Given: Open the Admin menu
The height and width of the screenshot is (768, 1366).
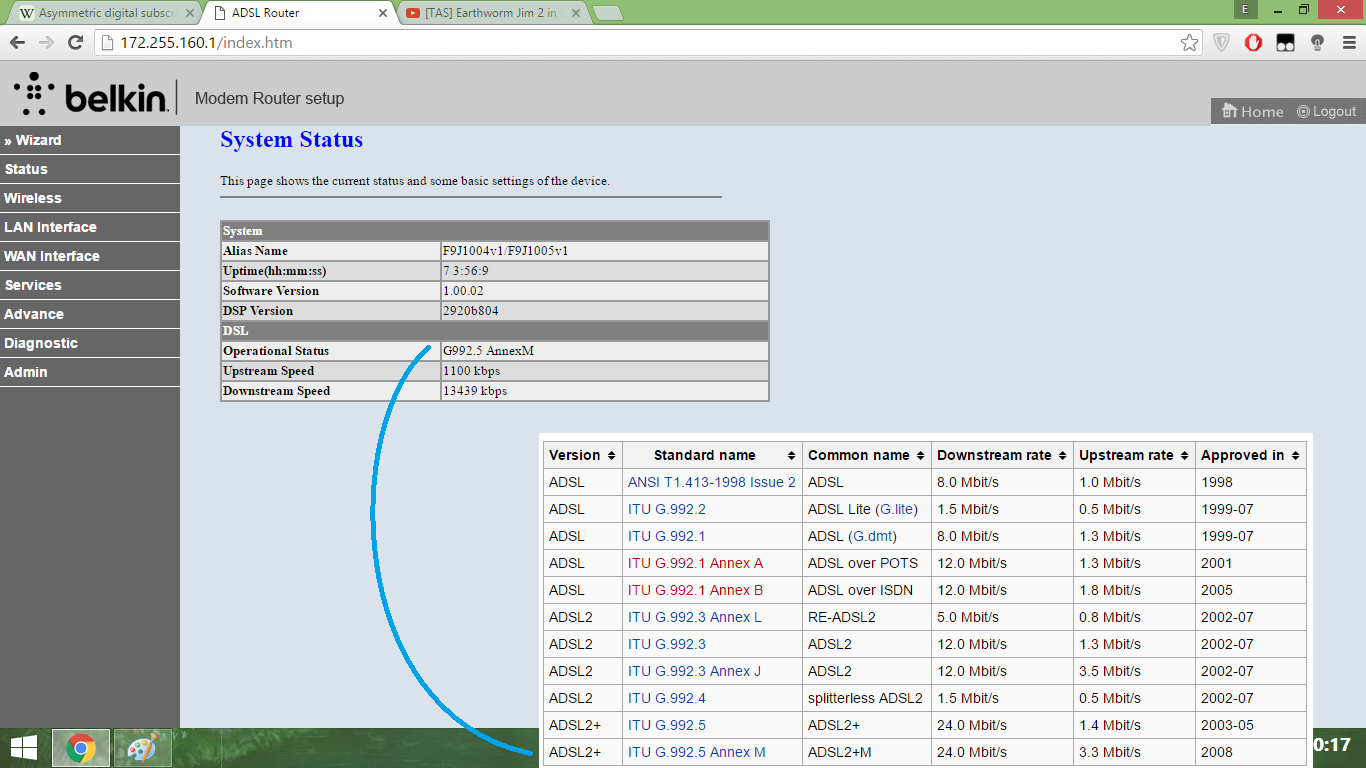Looking at the screenshot, I should 90,372.
